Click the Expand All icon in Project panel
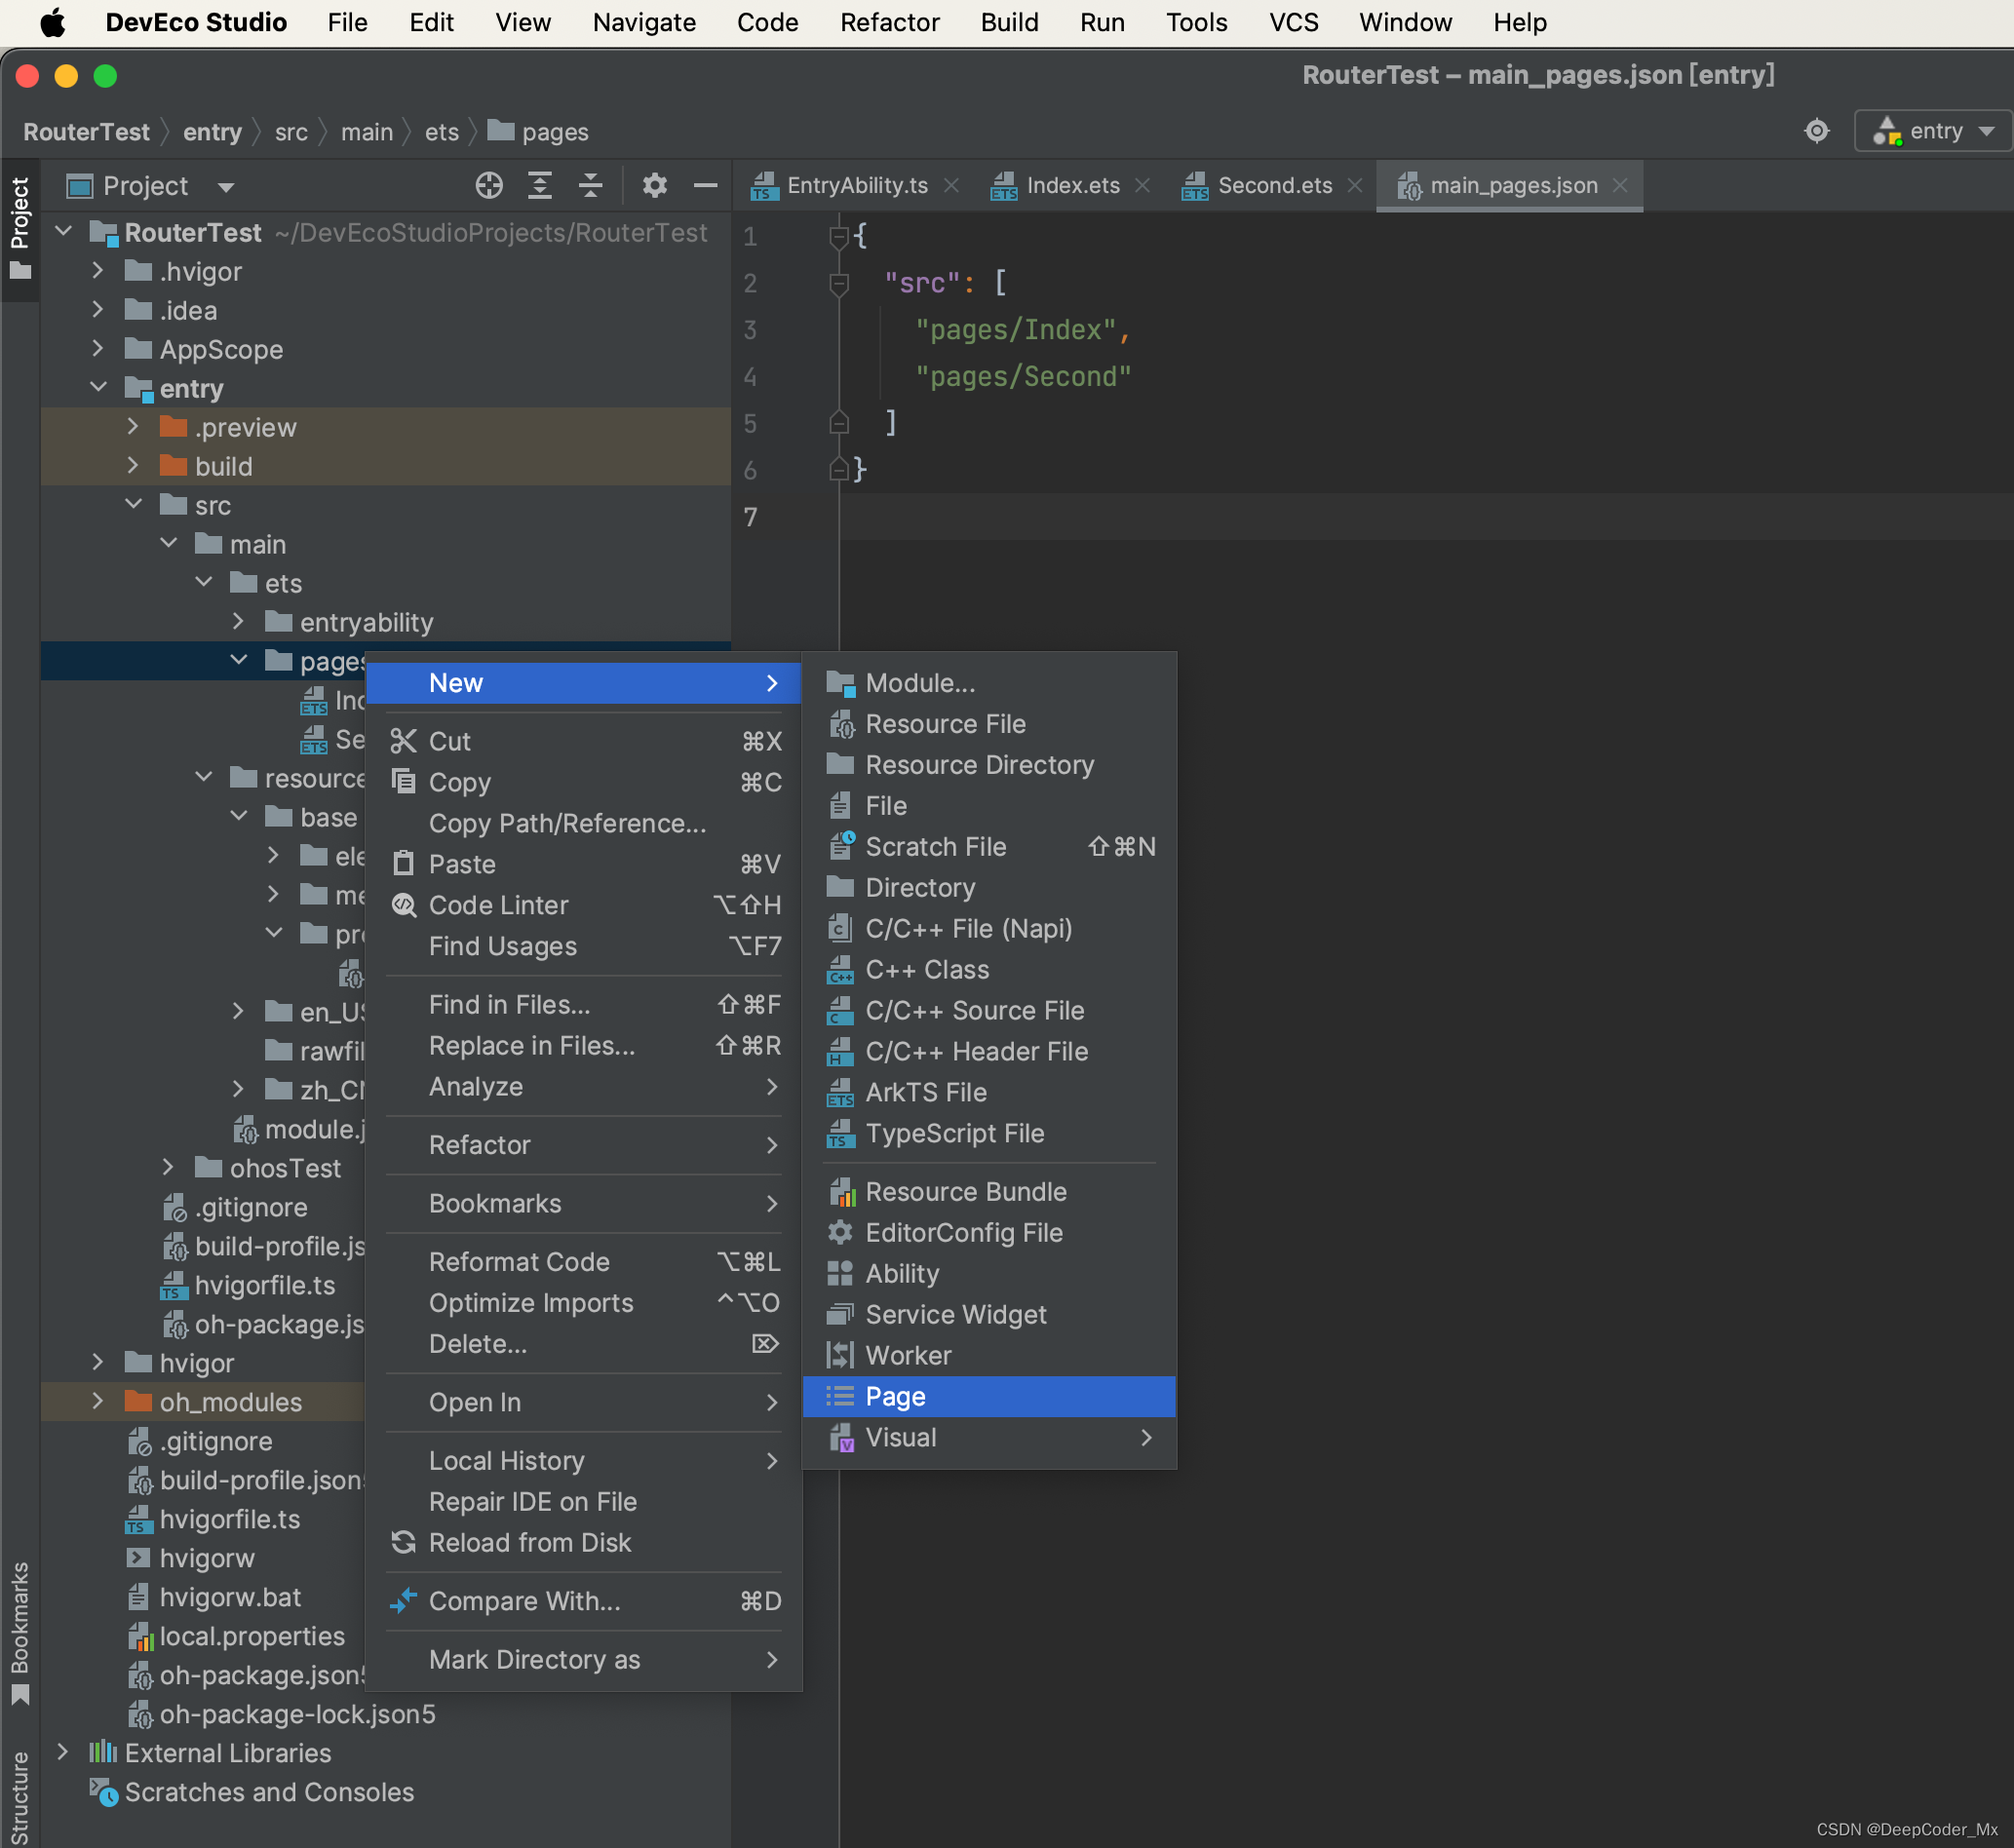 point(540,186)
